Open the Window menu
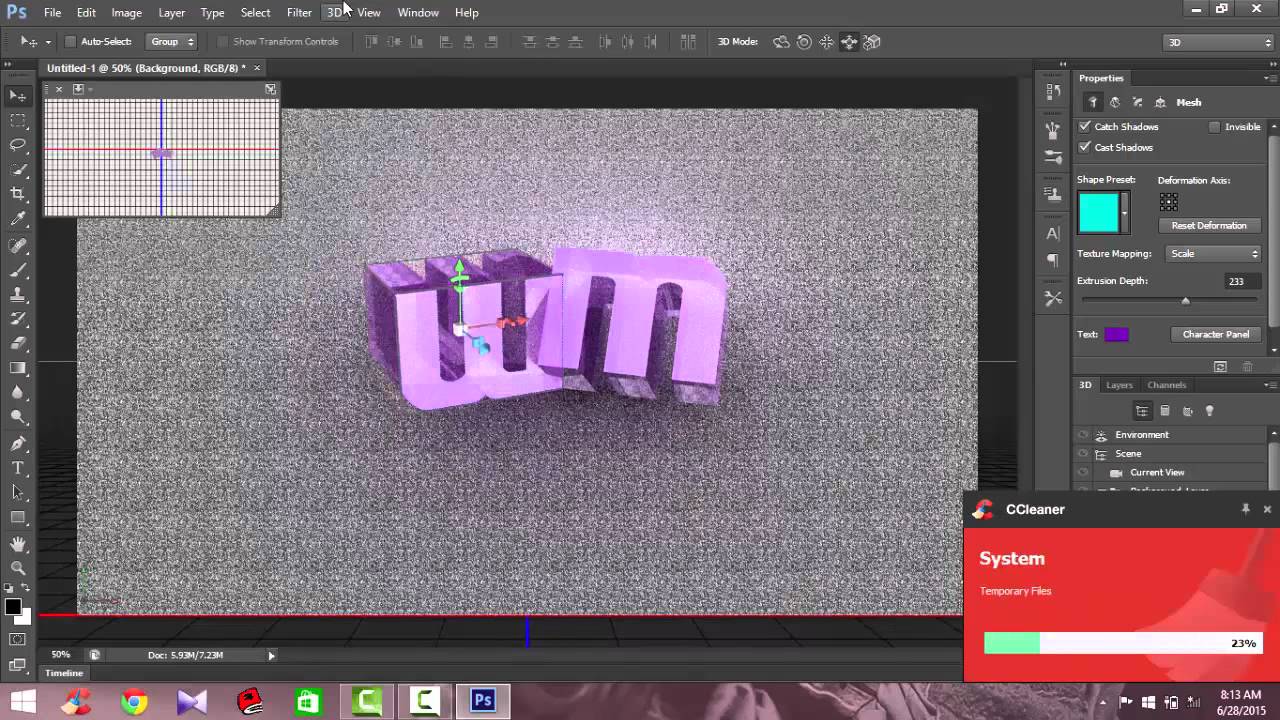 pos(418,12)
